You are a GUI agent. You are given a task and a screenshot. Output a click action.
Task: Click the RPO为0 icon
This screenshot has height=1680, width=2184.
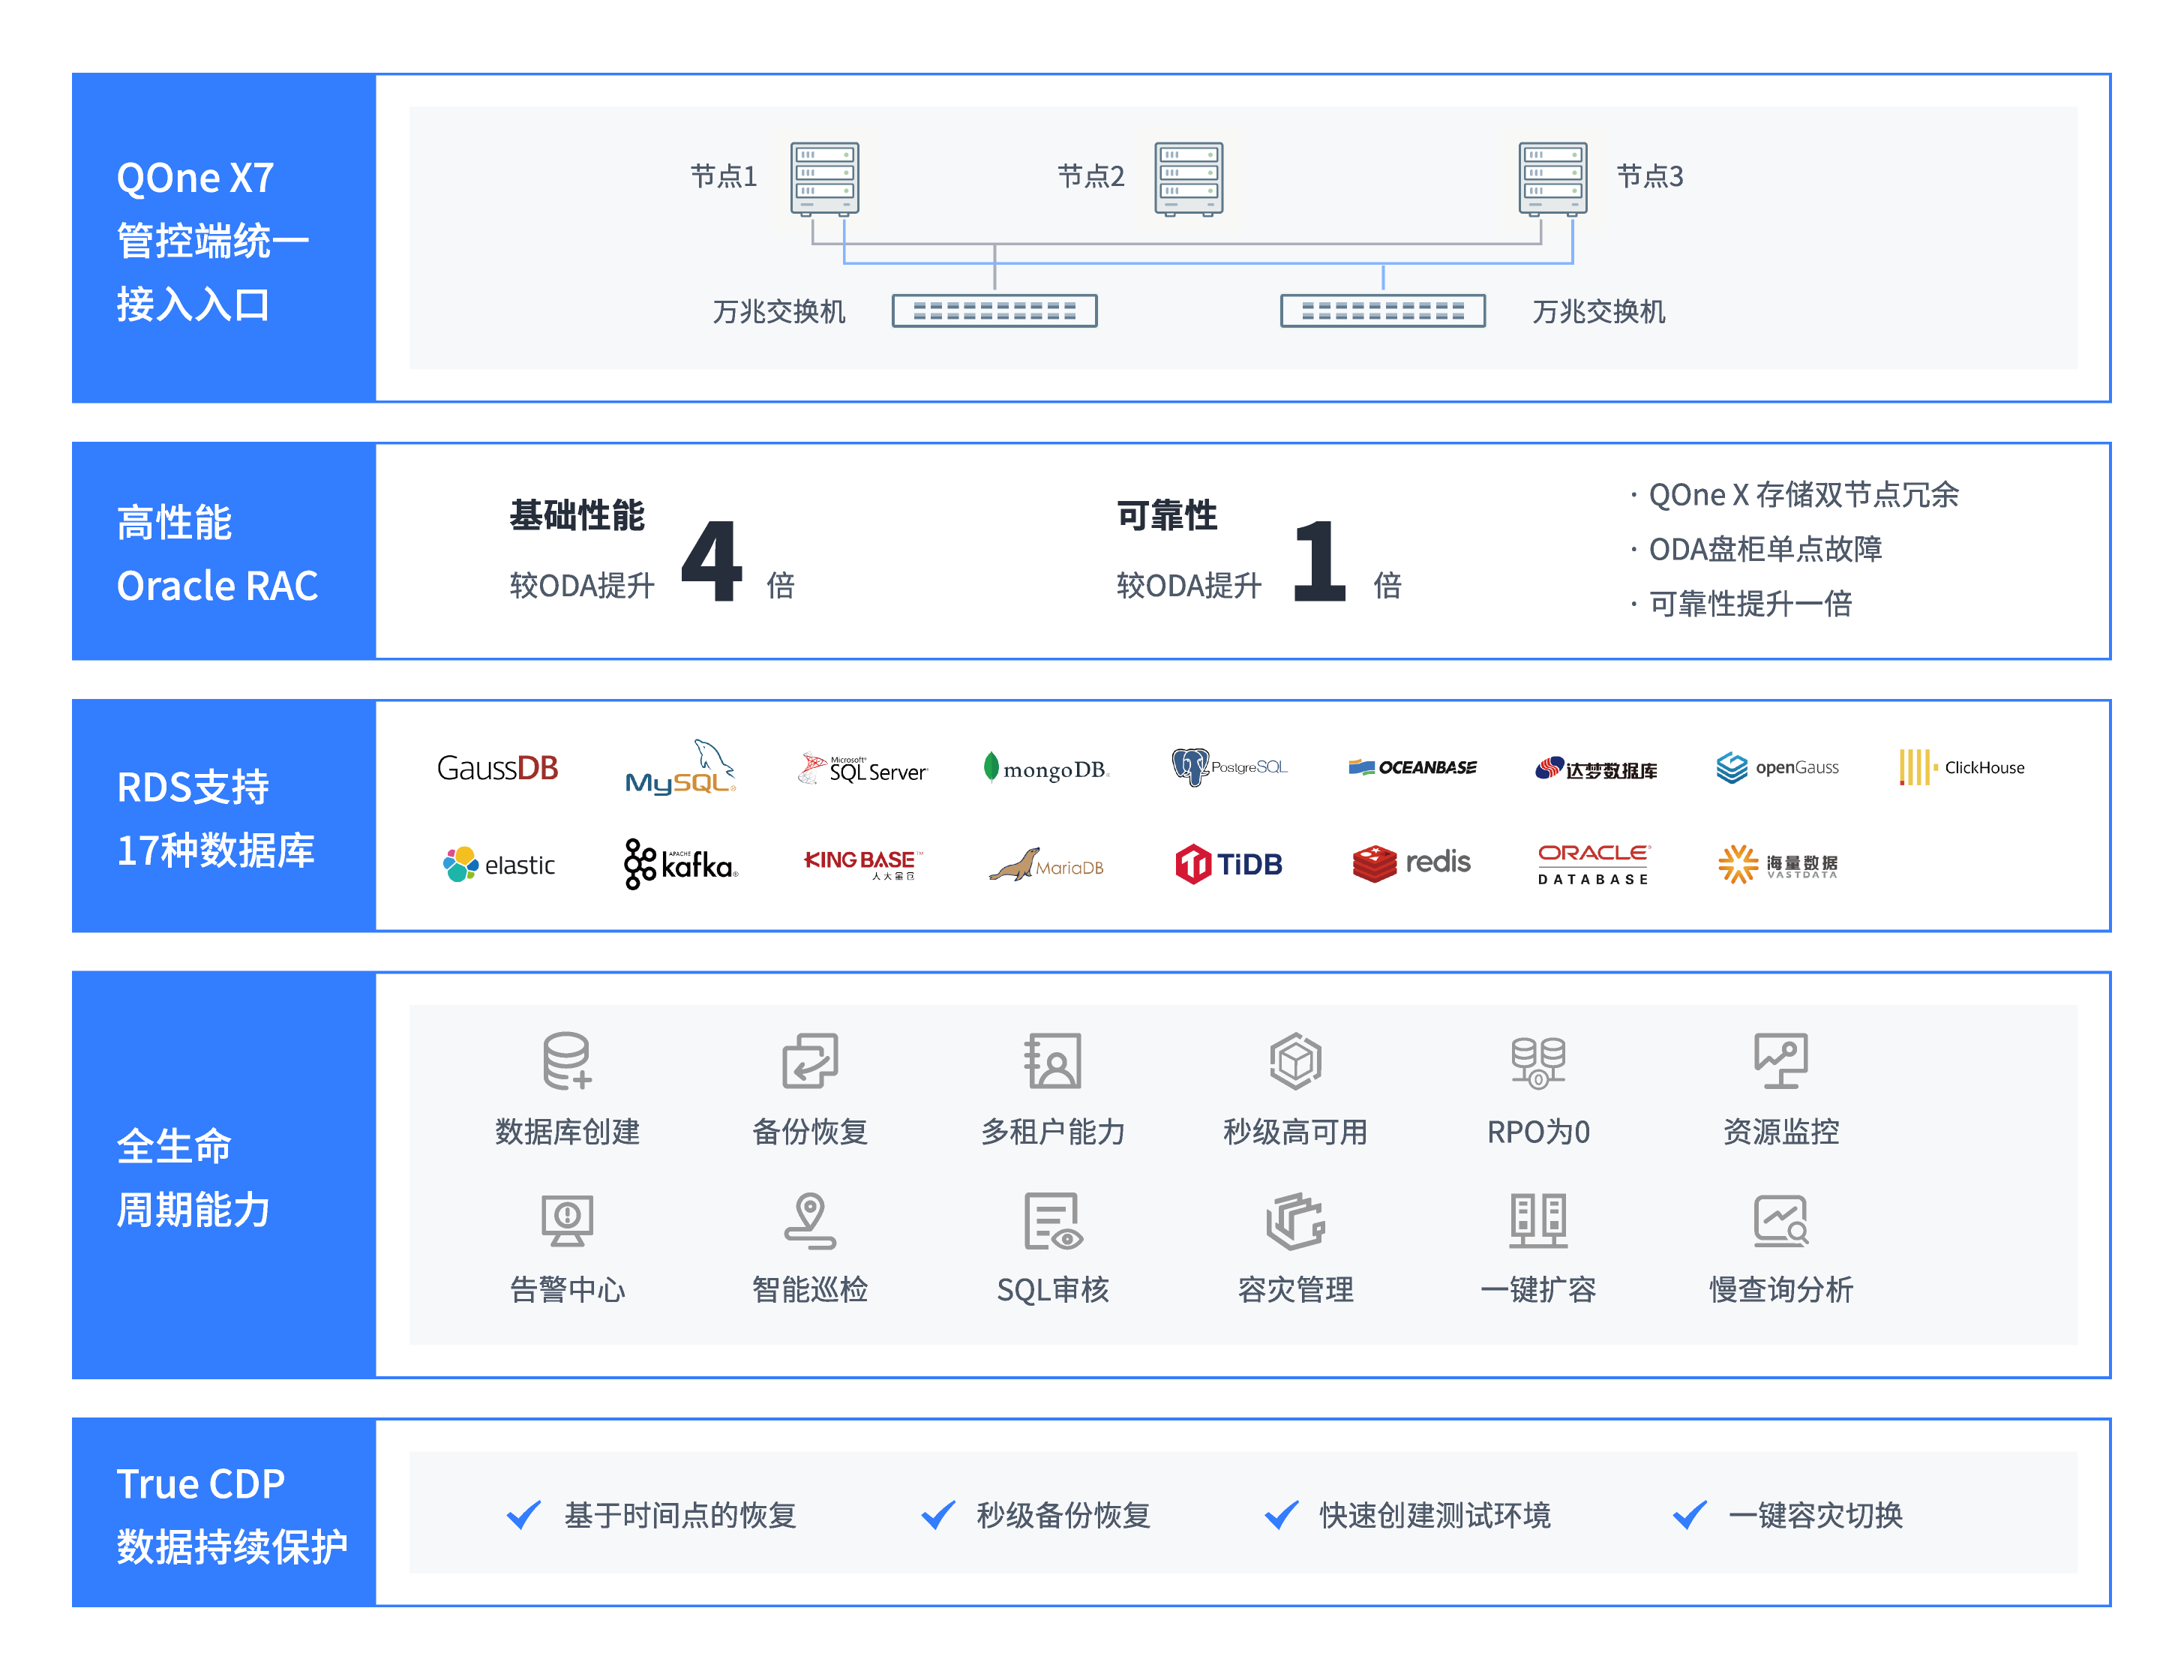[1538, 1062]
